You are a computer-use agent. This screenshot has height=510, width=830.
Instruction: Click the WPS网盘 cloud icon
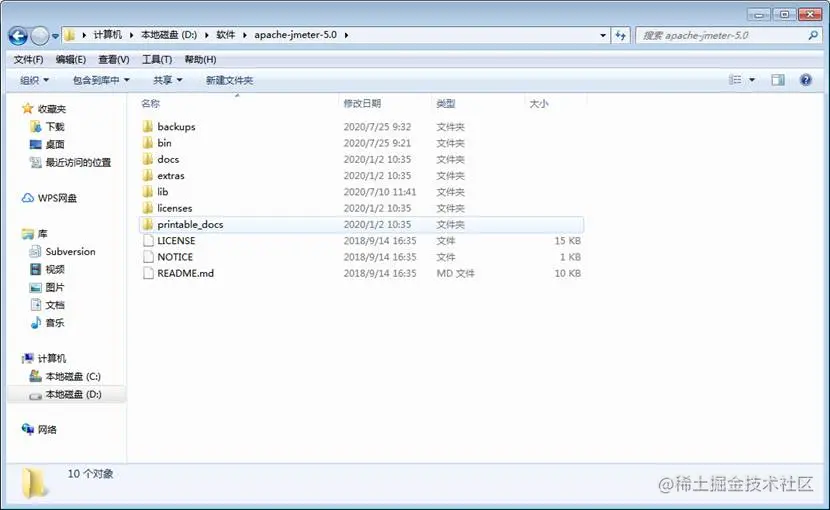[28, 198]
